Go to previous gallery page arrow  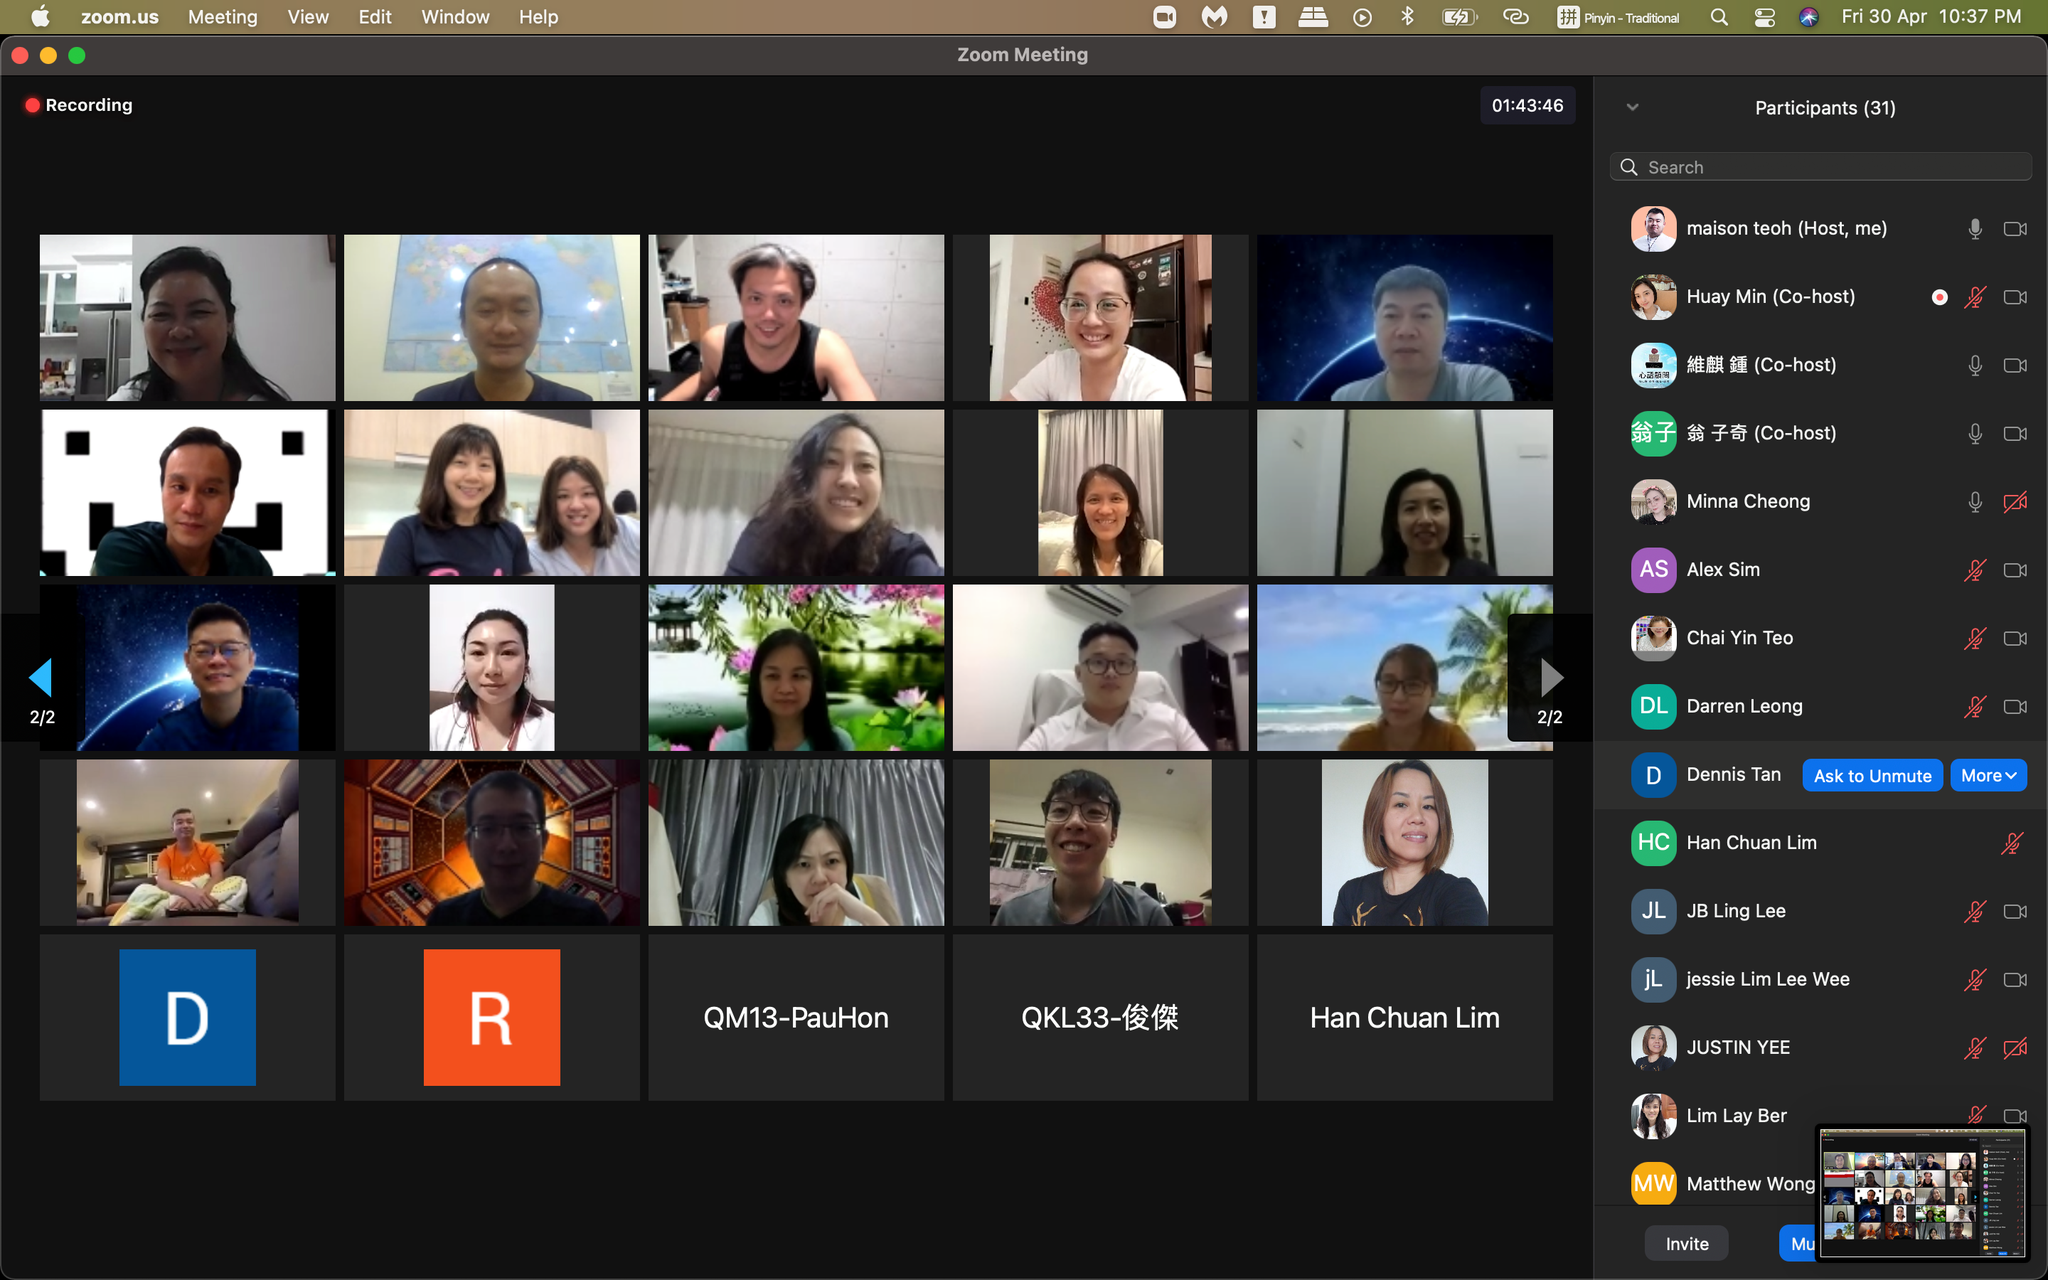pyautogui.click(x=41, y=679)
